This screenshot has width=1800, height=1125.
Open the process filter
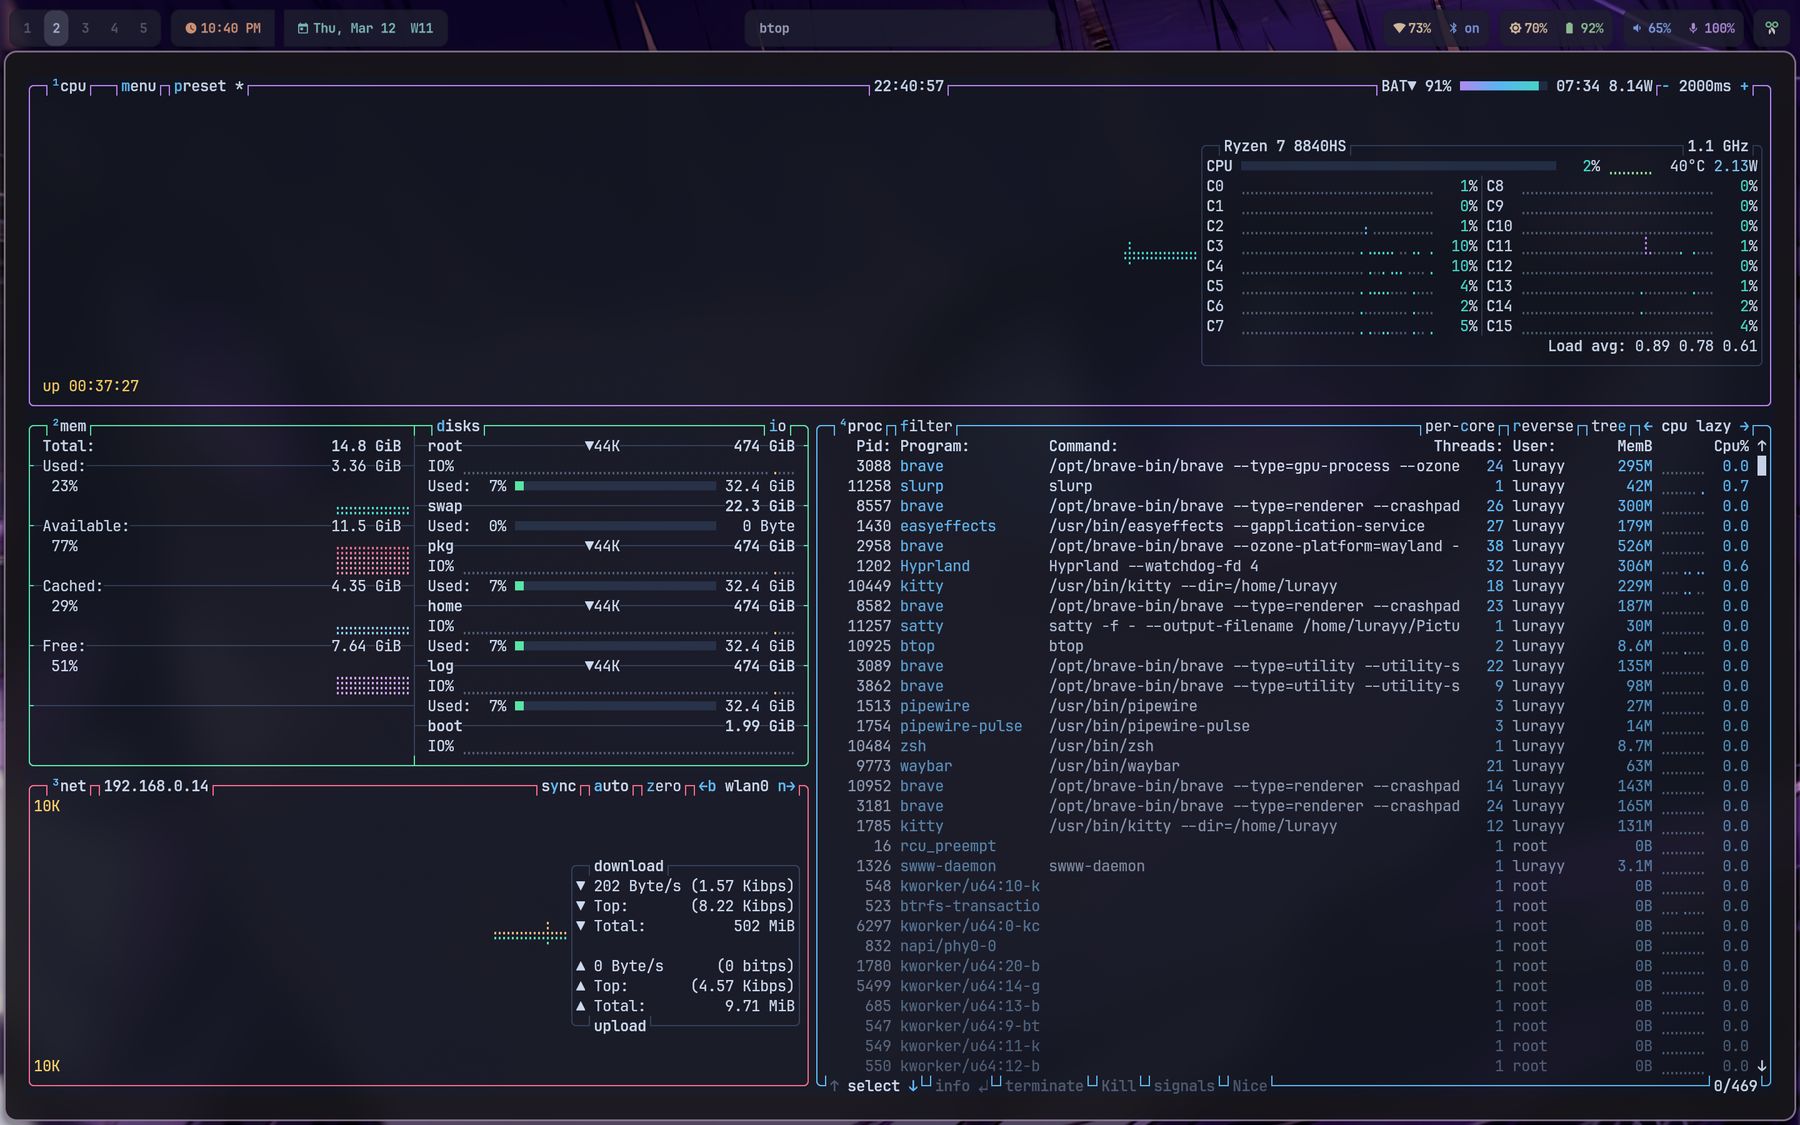click(x=926, y=426)
